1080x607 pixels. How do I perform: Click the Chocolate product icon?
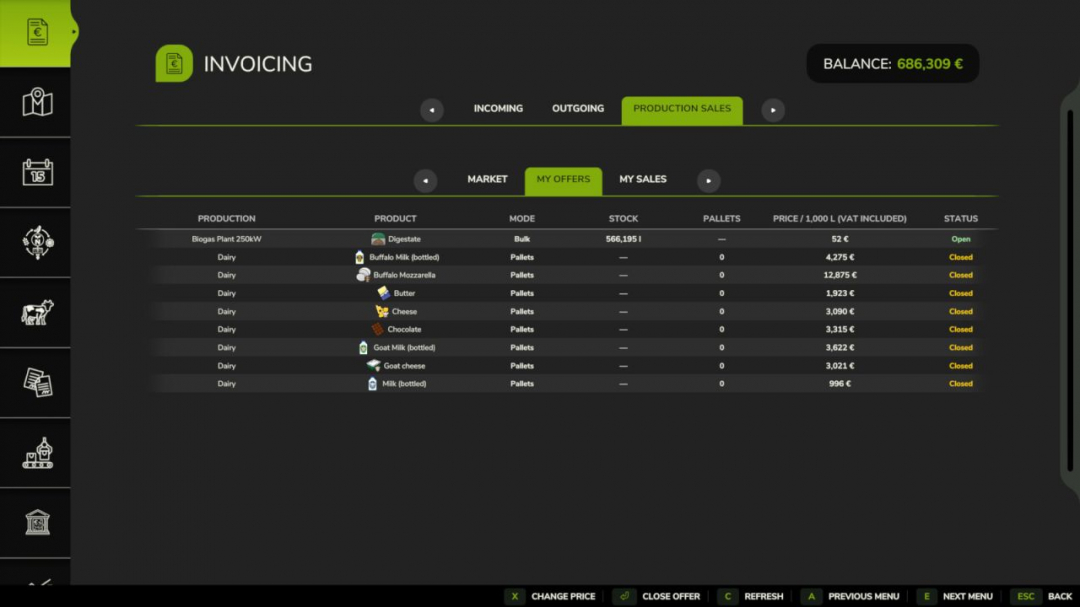[377, 329]
